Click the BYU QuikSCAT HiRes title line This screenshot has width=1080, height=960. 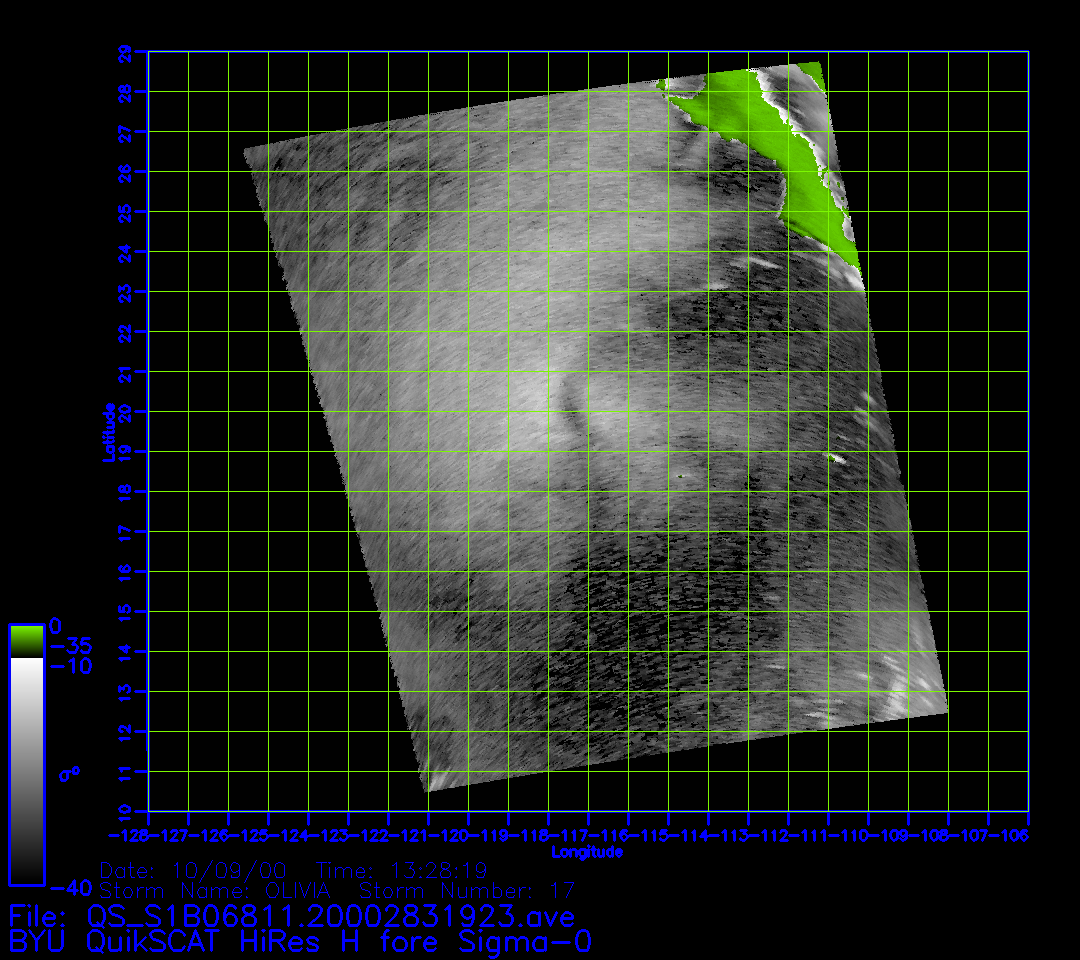tap(300, 941)
